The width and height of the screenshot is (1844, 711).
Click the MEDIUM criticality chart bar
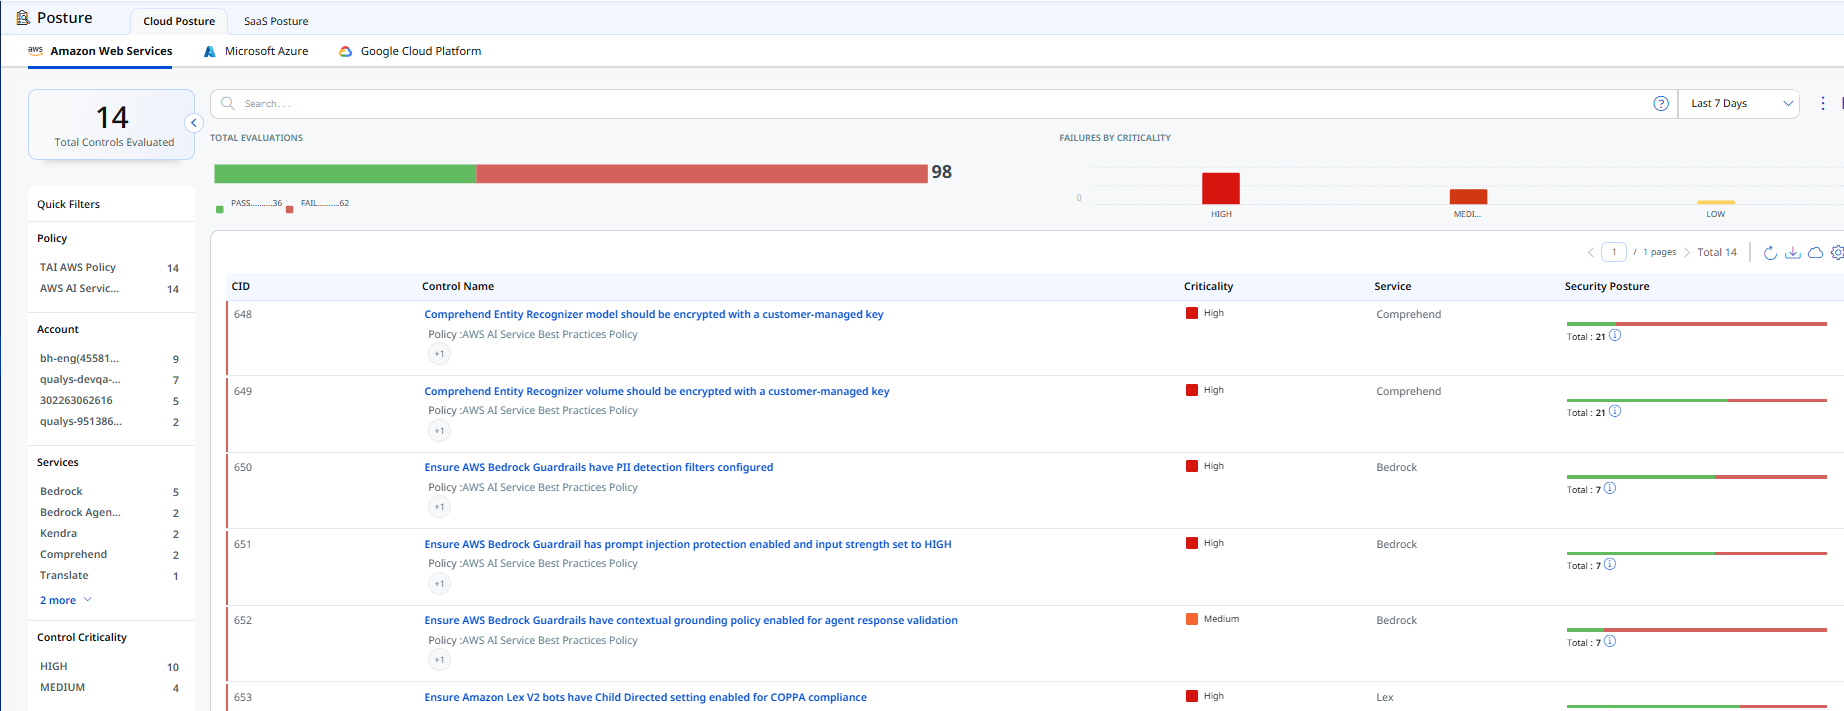(x=1468, y=196)
